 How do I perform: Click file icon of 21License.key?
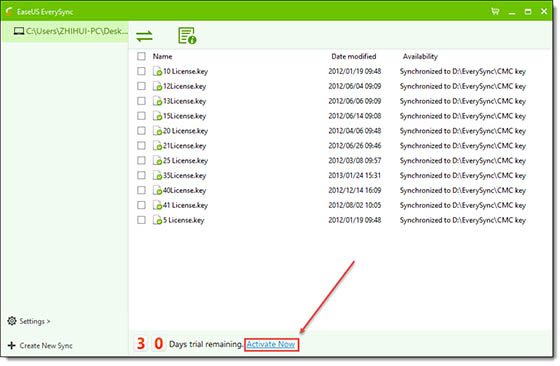tap(157, 146)
